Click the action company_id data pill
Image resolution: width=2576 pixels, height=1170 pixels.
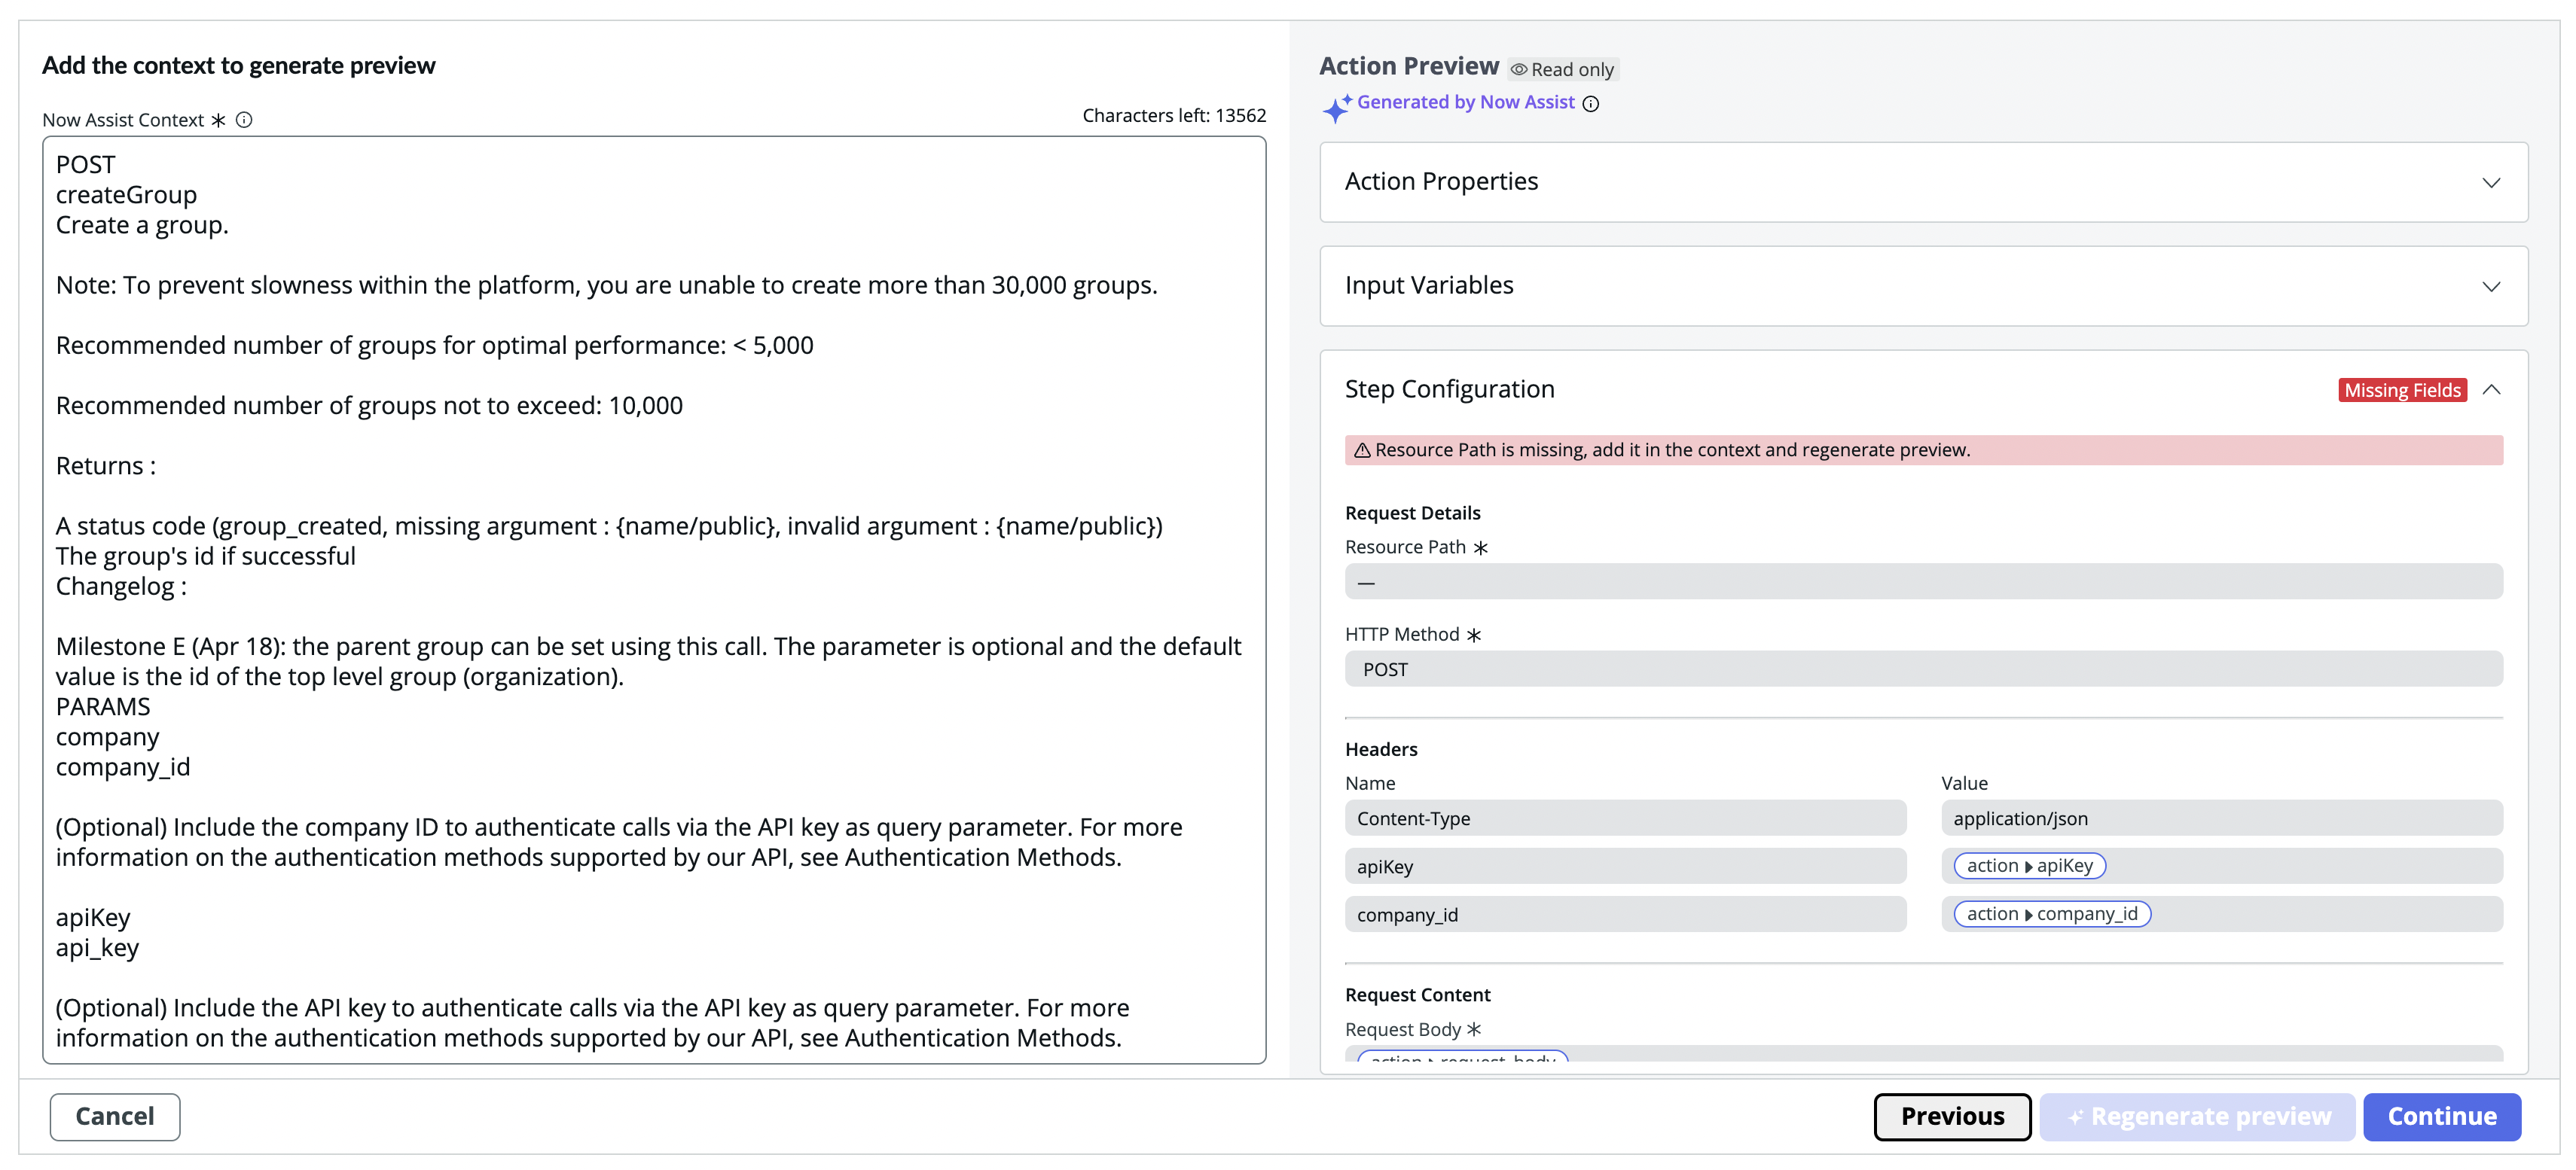pos(2051,914)
